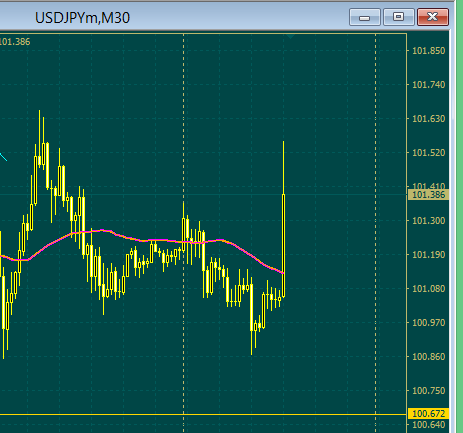Select the yellow 100.672 price level tag
The height and width of the screenshot is (433, 463).
coord(429,414)
